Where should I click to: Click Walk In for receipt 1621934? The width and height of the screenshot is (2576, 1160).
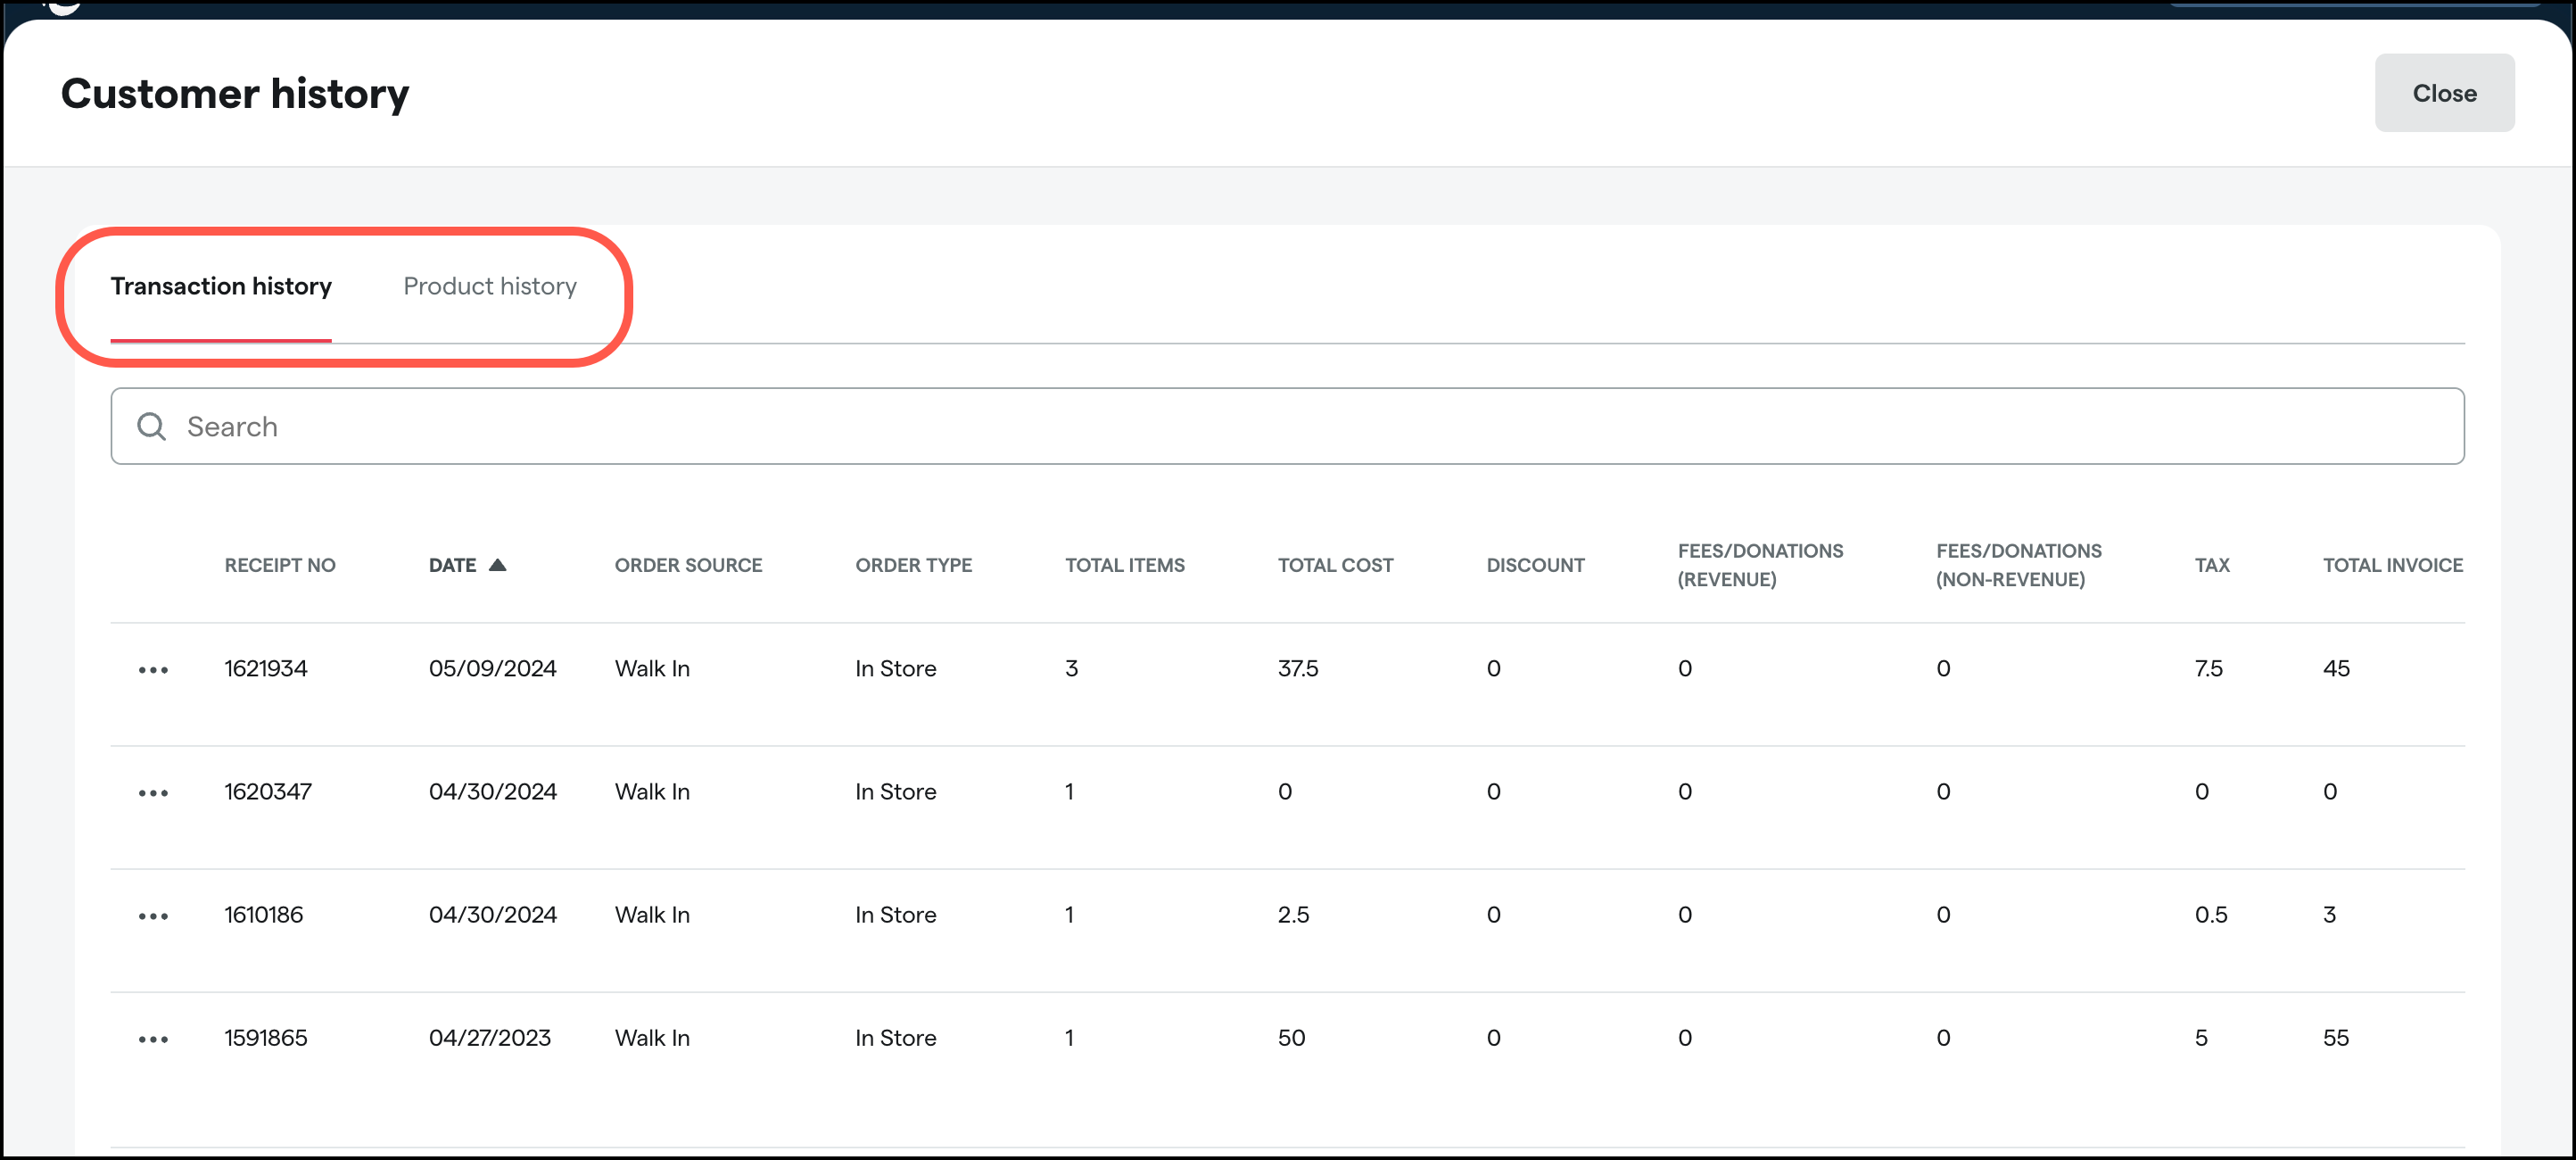(x=652, y=668)
